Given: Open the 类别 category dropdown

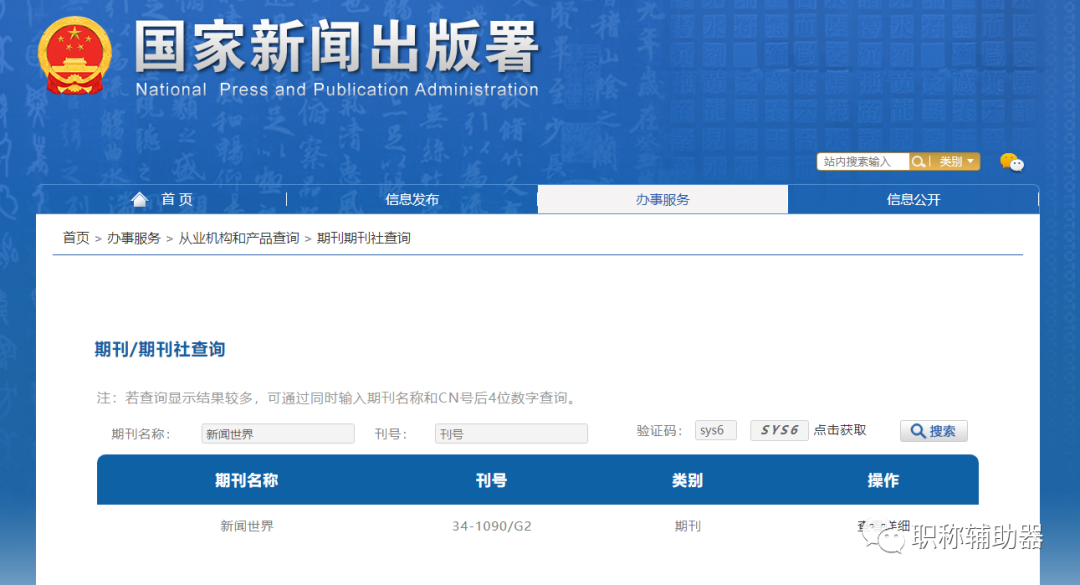Looking at the screenshot, I should click(957, 161).
